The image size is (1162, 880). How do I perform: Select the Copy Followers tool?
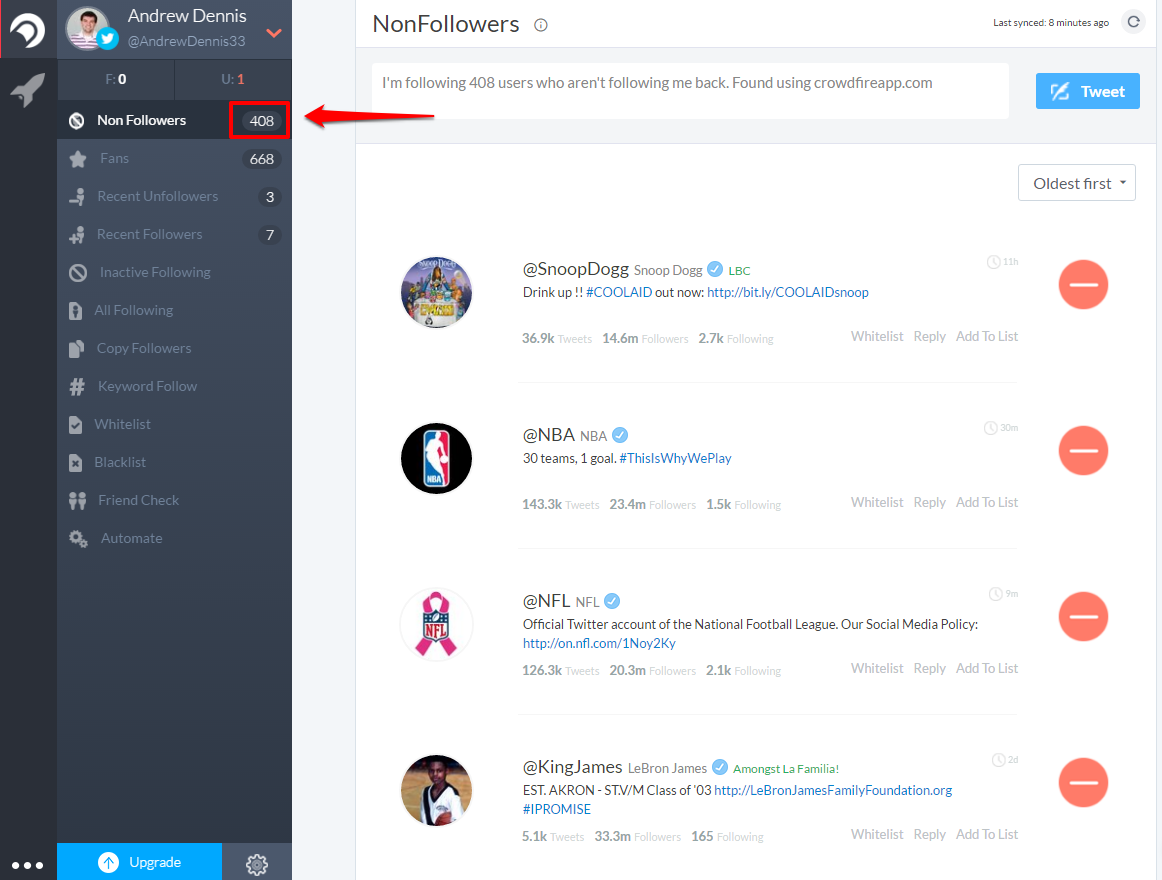click(146, 348)
